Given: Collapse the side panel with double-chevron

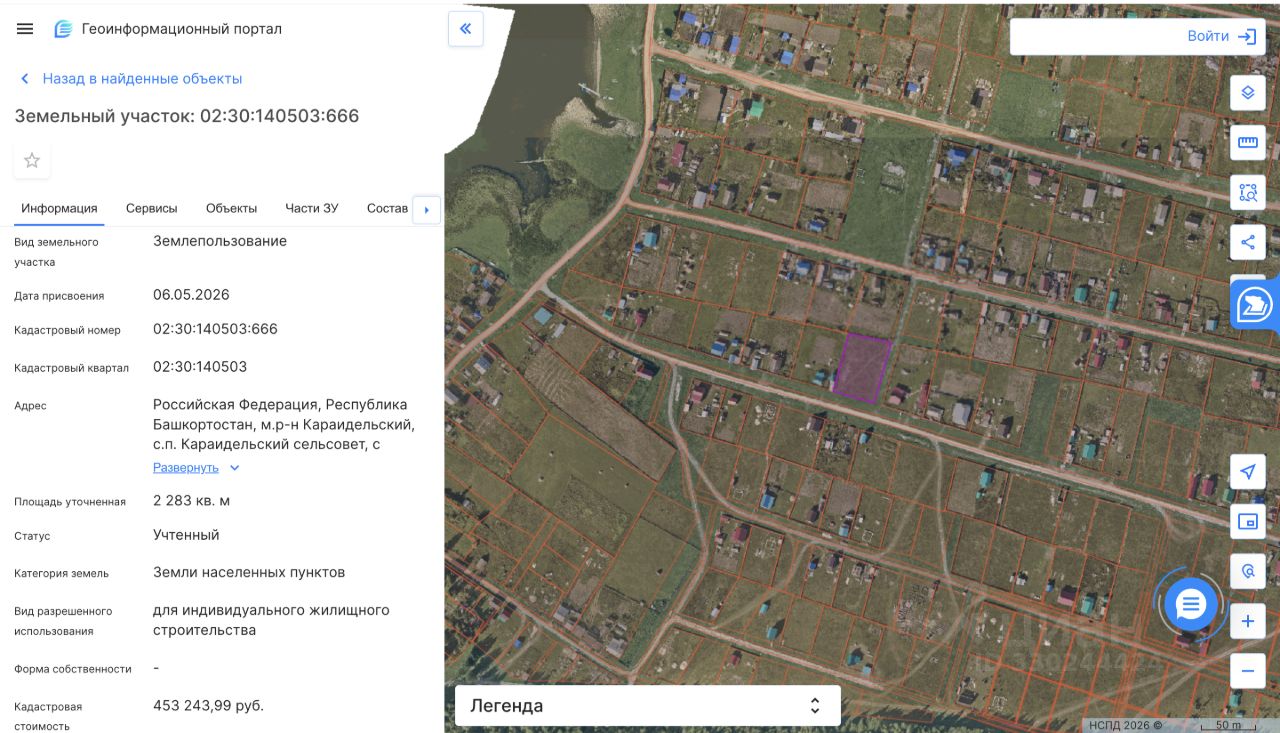Looking at the screenshot, I should pos(465,29).
